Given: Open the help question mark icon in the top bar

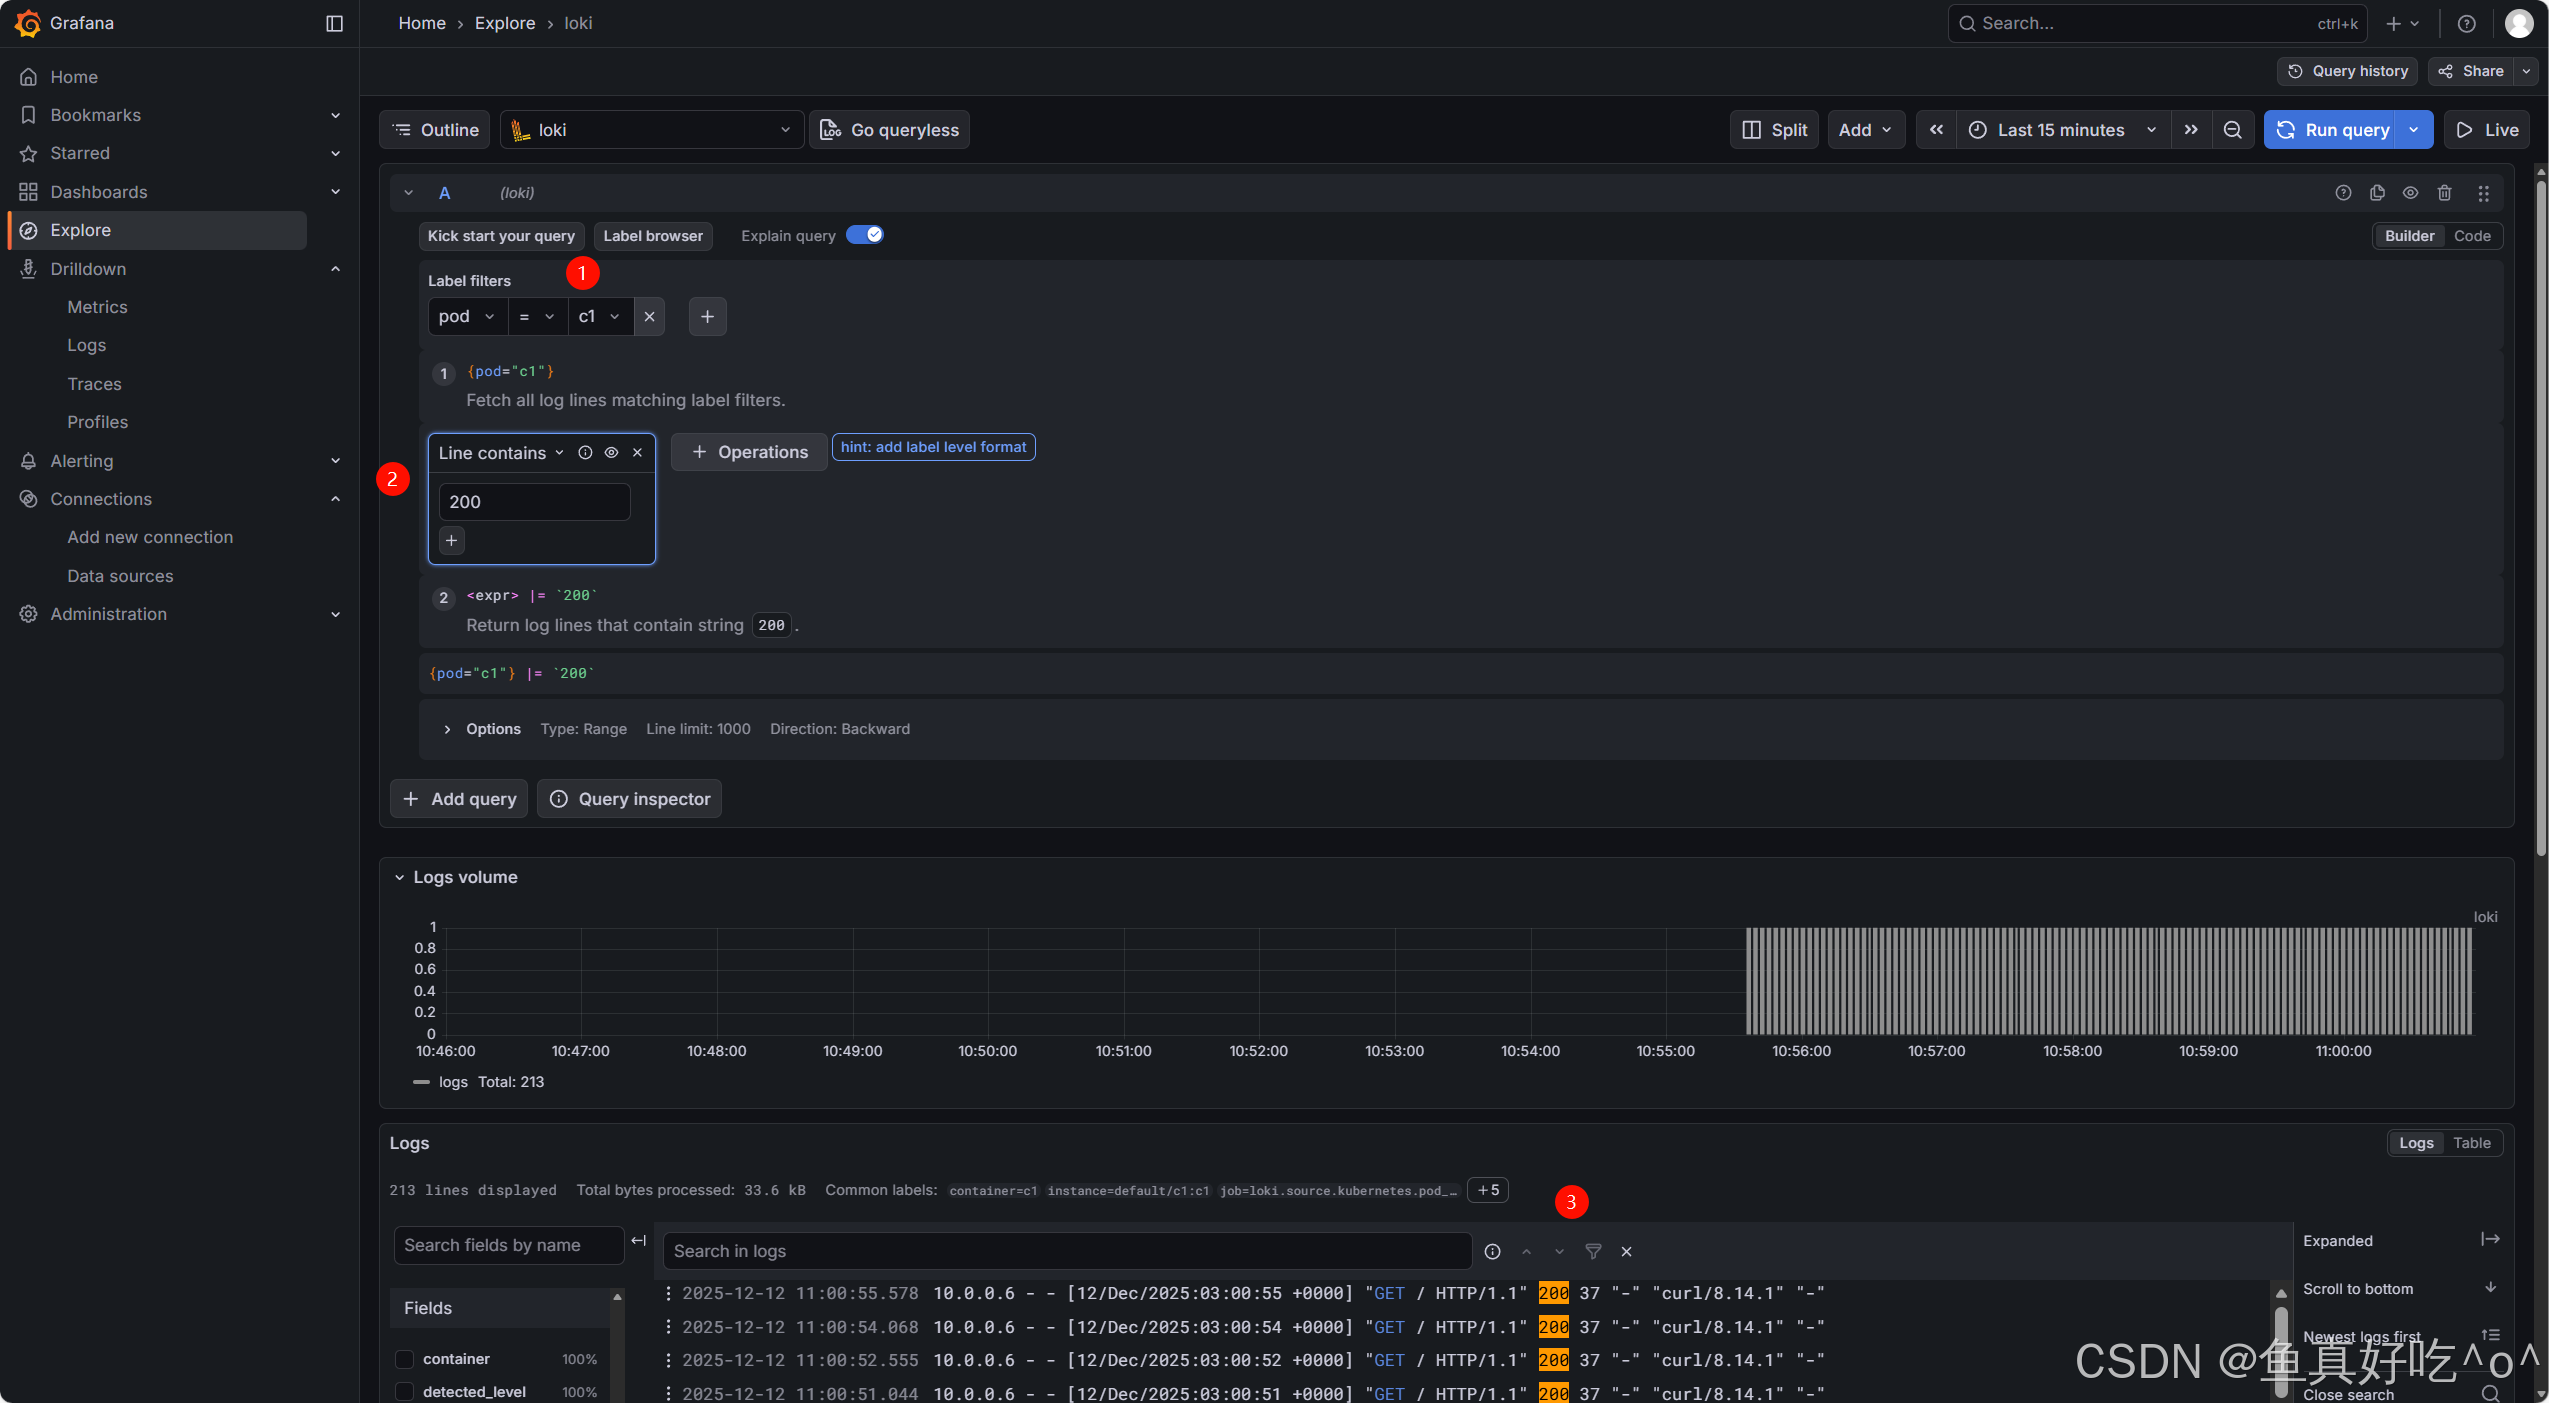Looking at the screenshot, I should click(x=2466, y=23).
